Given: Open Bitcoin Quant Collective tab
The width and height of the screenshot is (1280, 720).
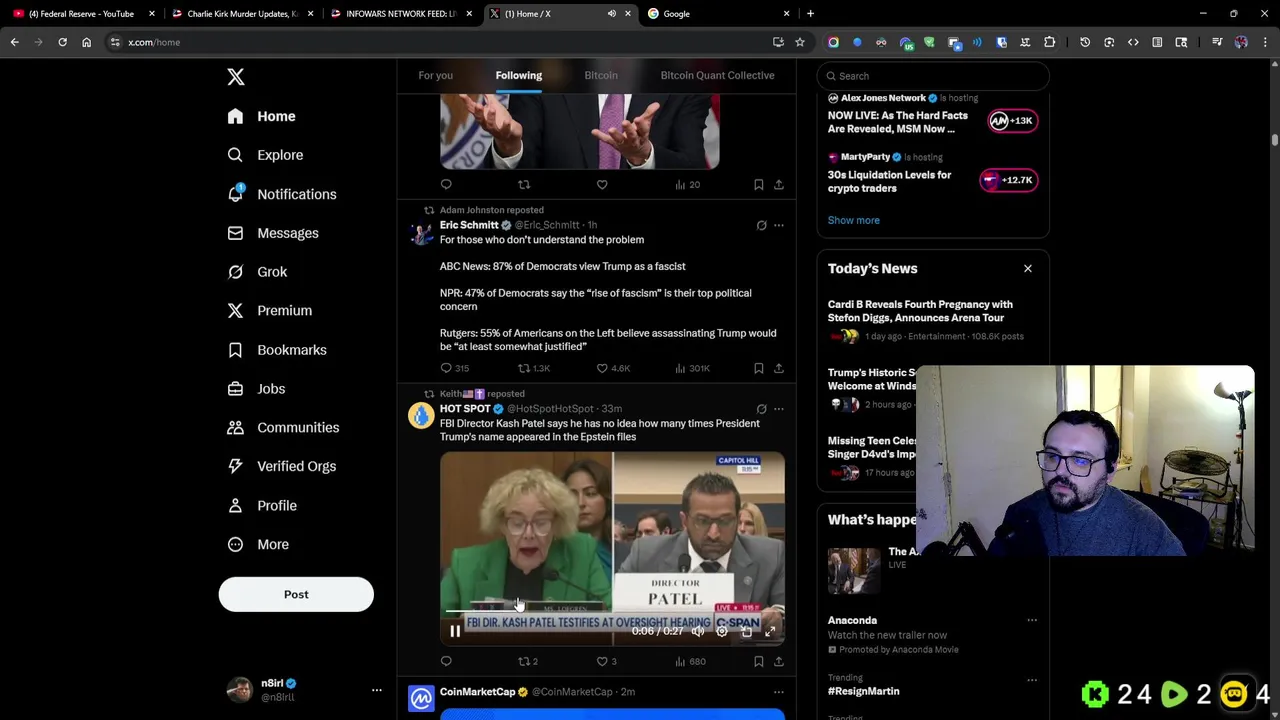Looking at the screenshot, I should tap(717, 75).
